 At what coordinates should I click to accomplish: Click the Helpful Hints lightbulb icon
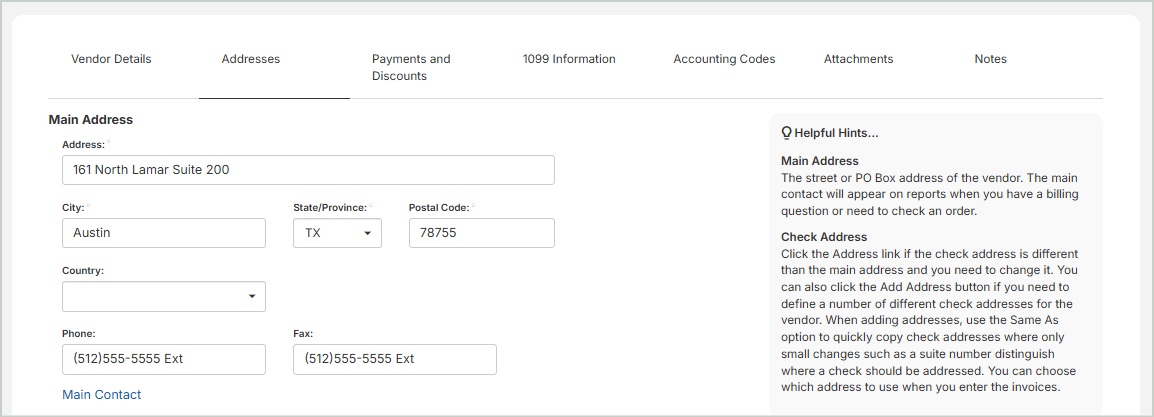[786, 133]
